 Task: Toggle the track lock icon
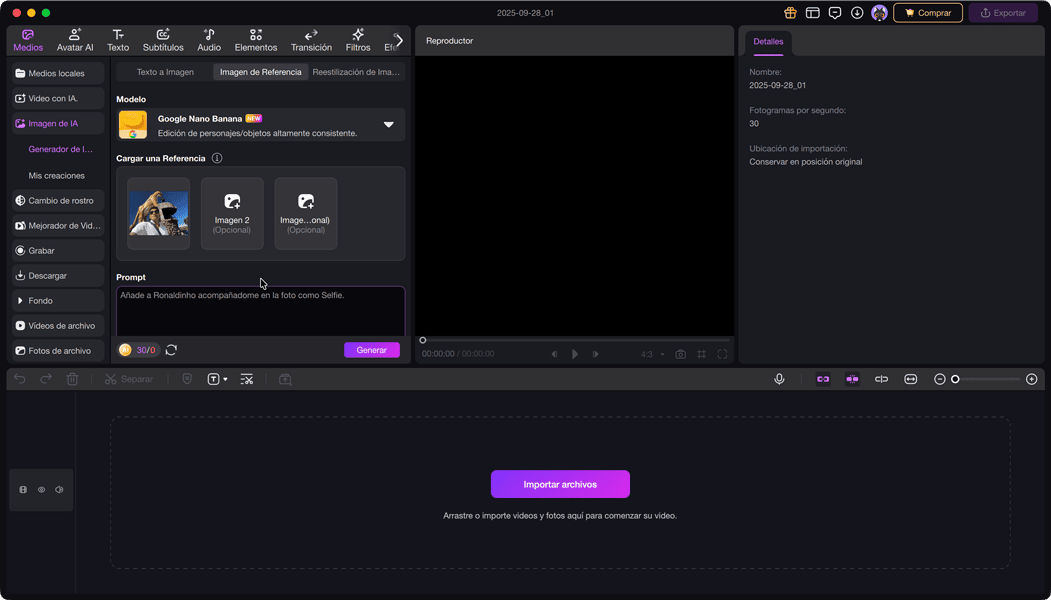pos(23,490)
